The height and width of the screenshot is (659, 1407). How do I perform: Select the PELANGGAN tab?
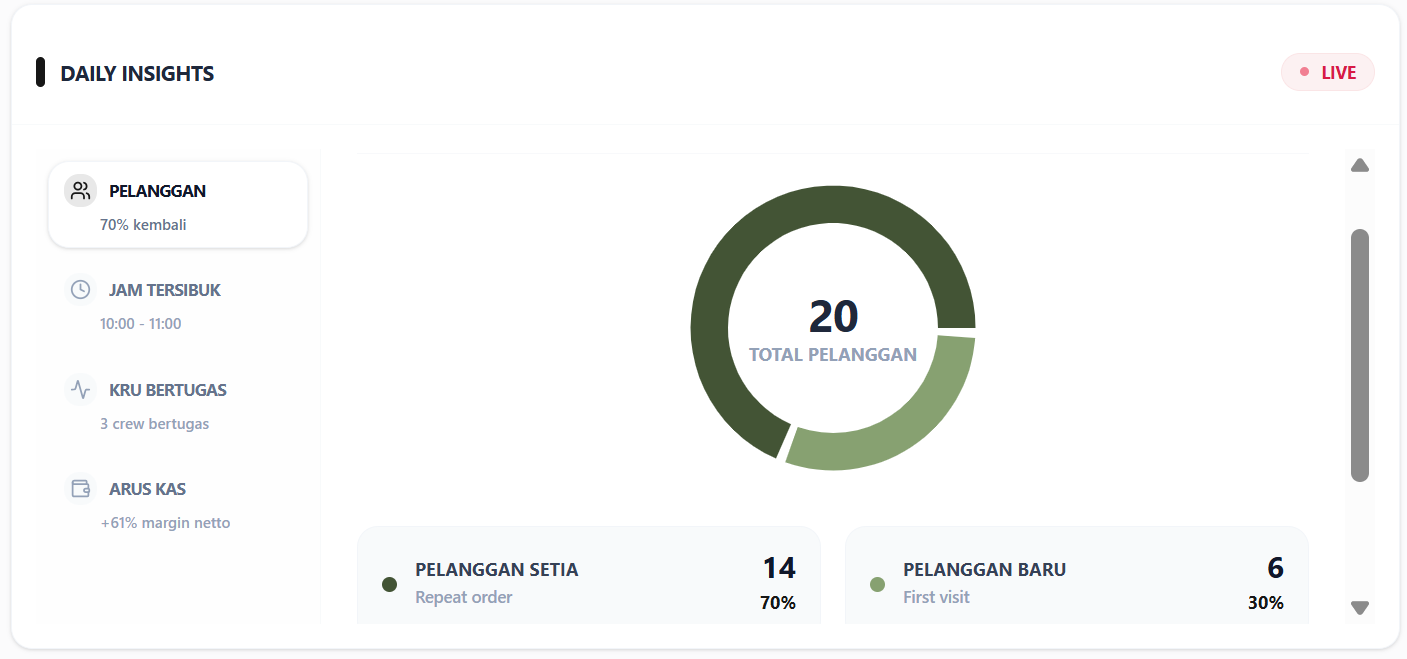click(178, 205)
